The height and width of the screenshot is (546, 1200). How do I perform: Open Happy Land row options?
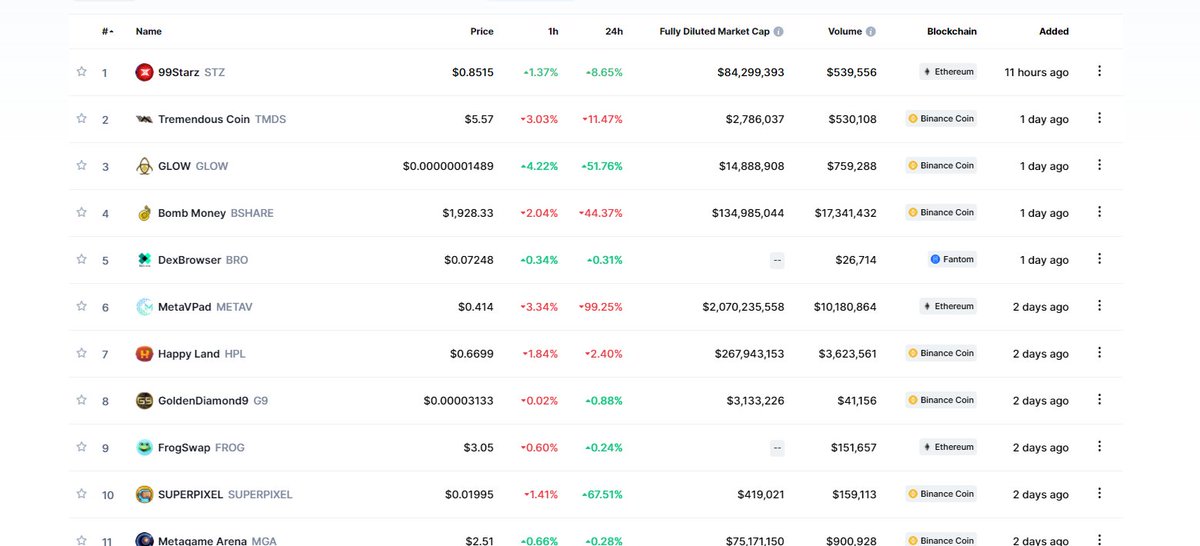pyautogui.click(x=1099, y=353)
